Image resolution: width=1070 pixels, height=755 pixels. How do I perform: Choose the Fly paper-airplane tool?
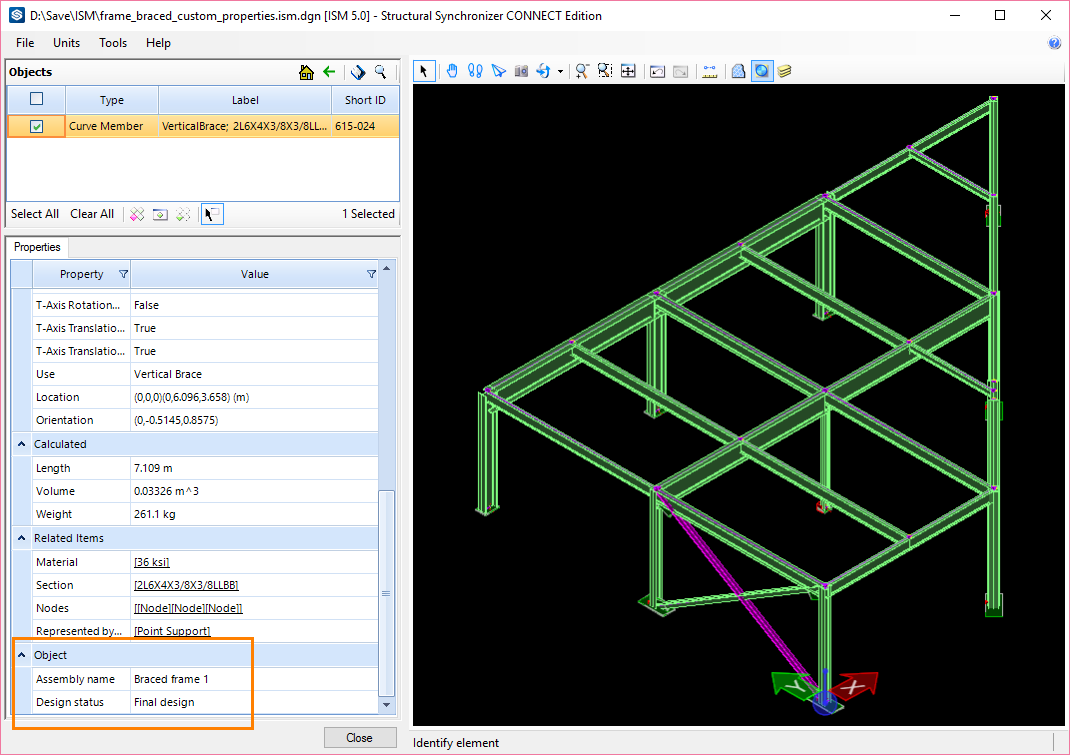pos(498,71)
